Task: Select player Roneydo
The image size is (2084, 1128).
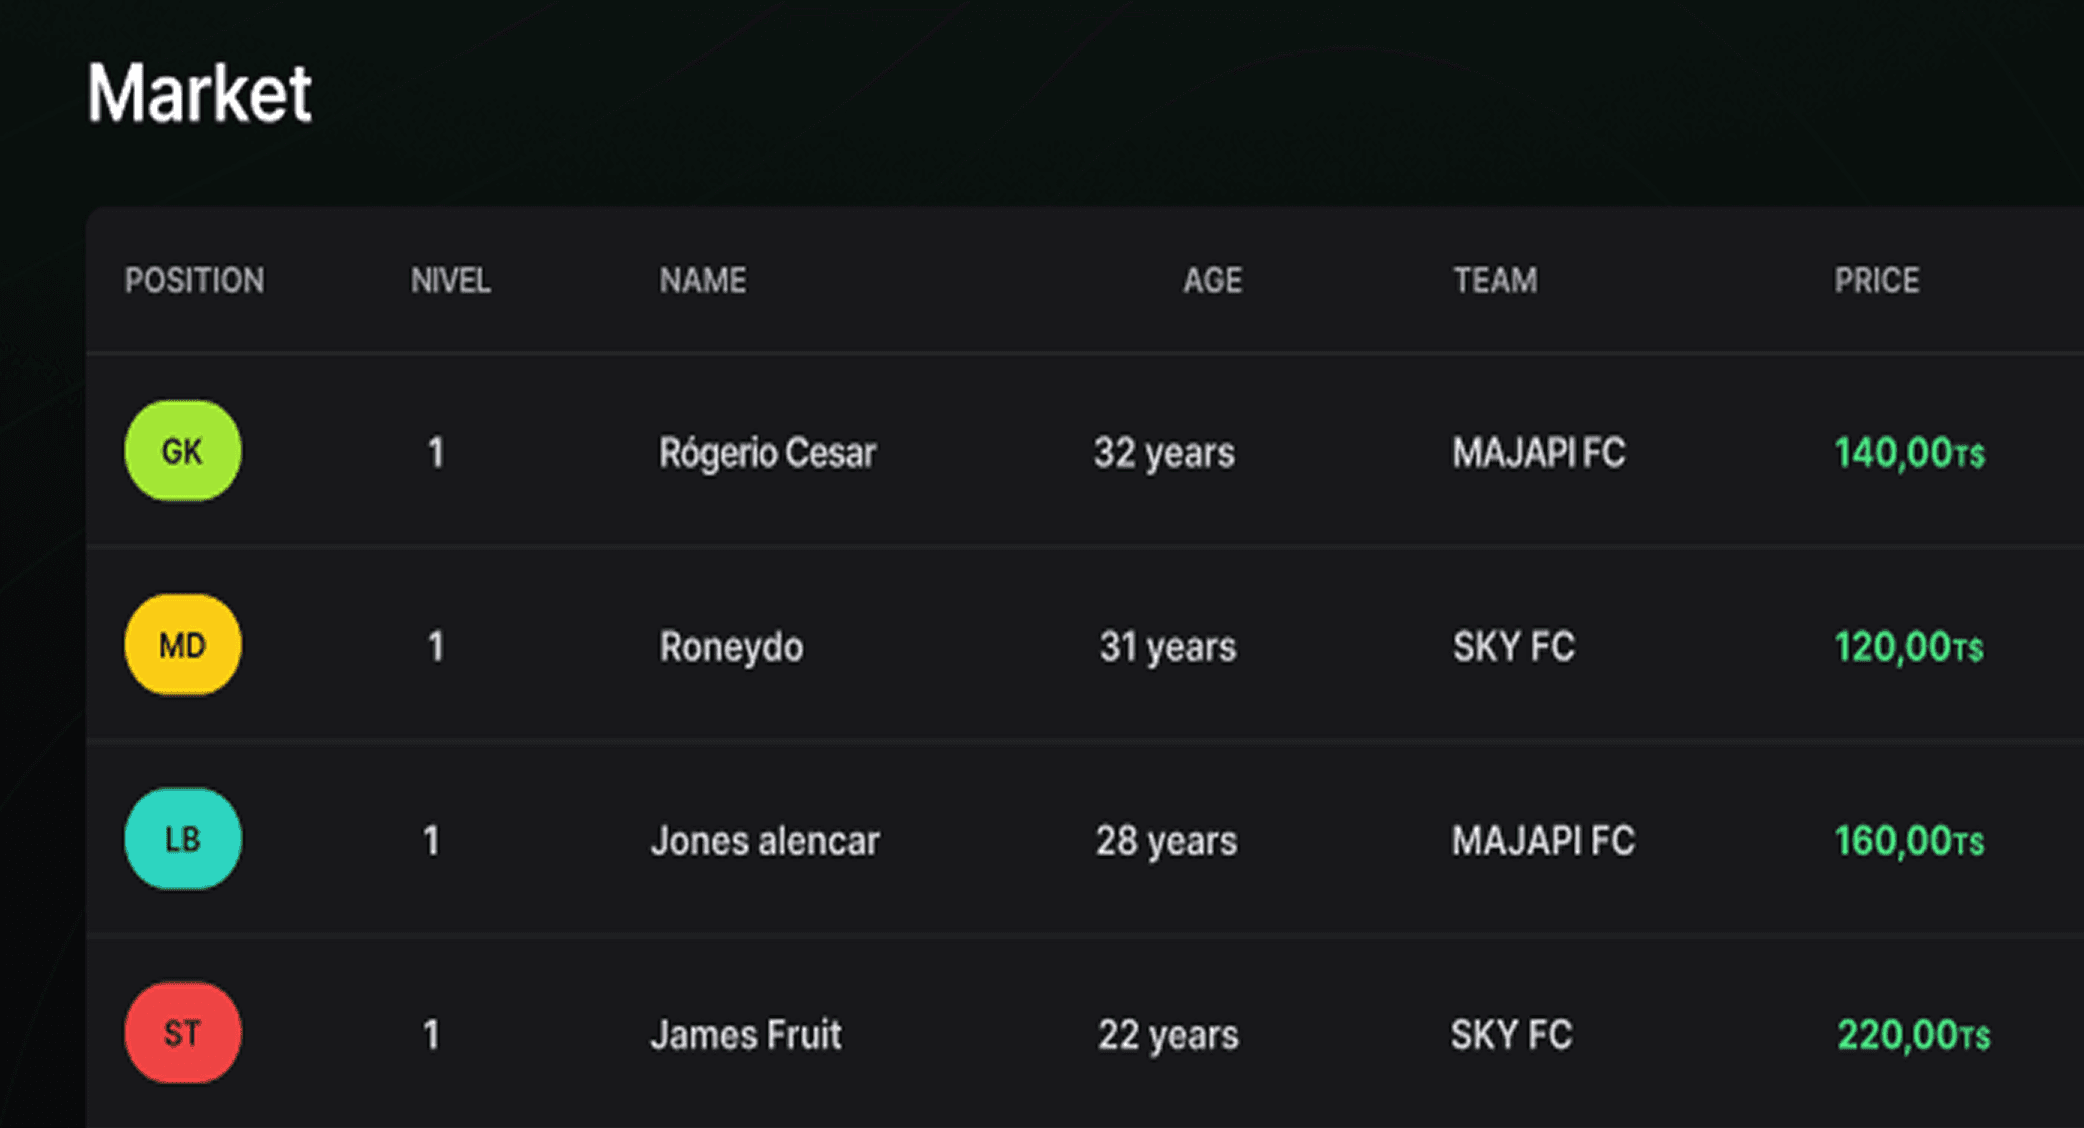Action: (731, 647)
